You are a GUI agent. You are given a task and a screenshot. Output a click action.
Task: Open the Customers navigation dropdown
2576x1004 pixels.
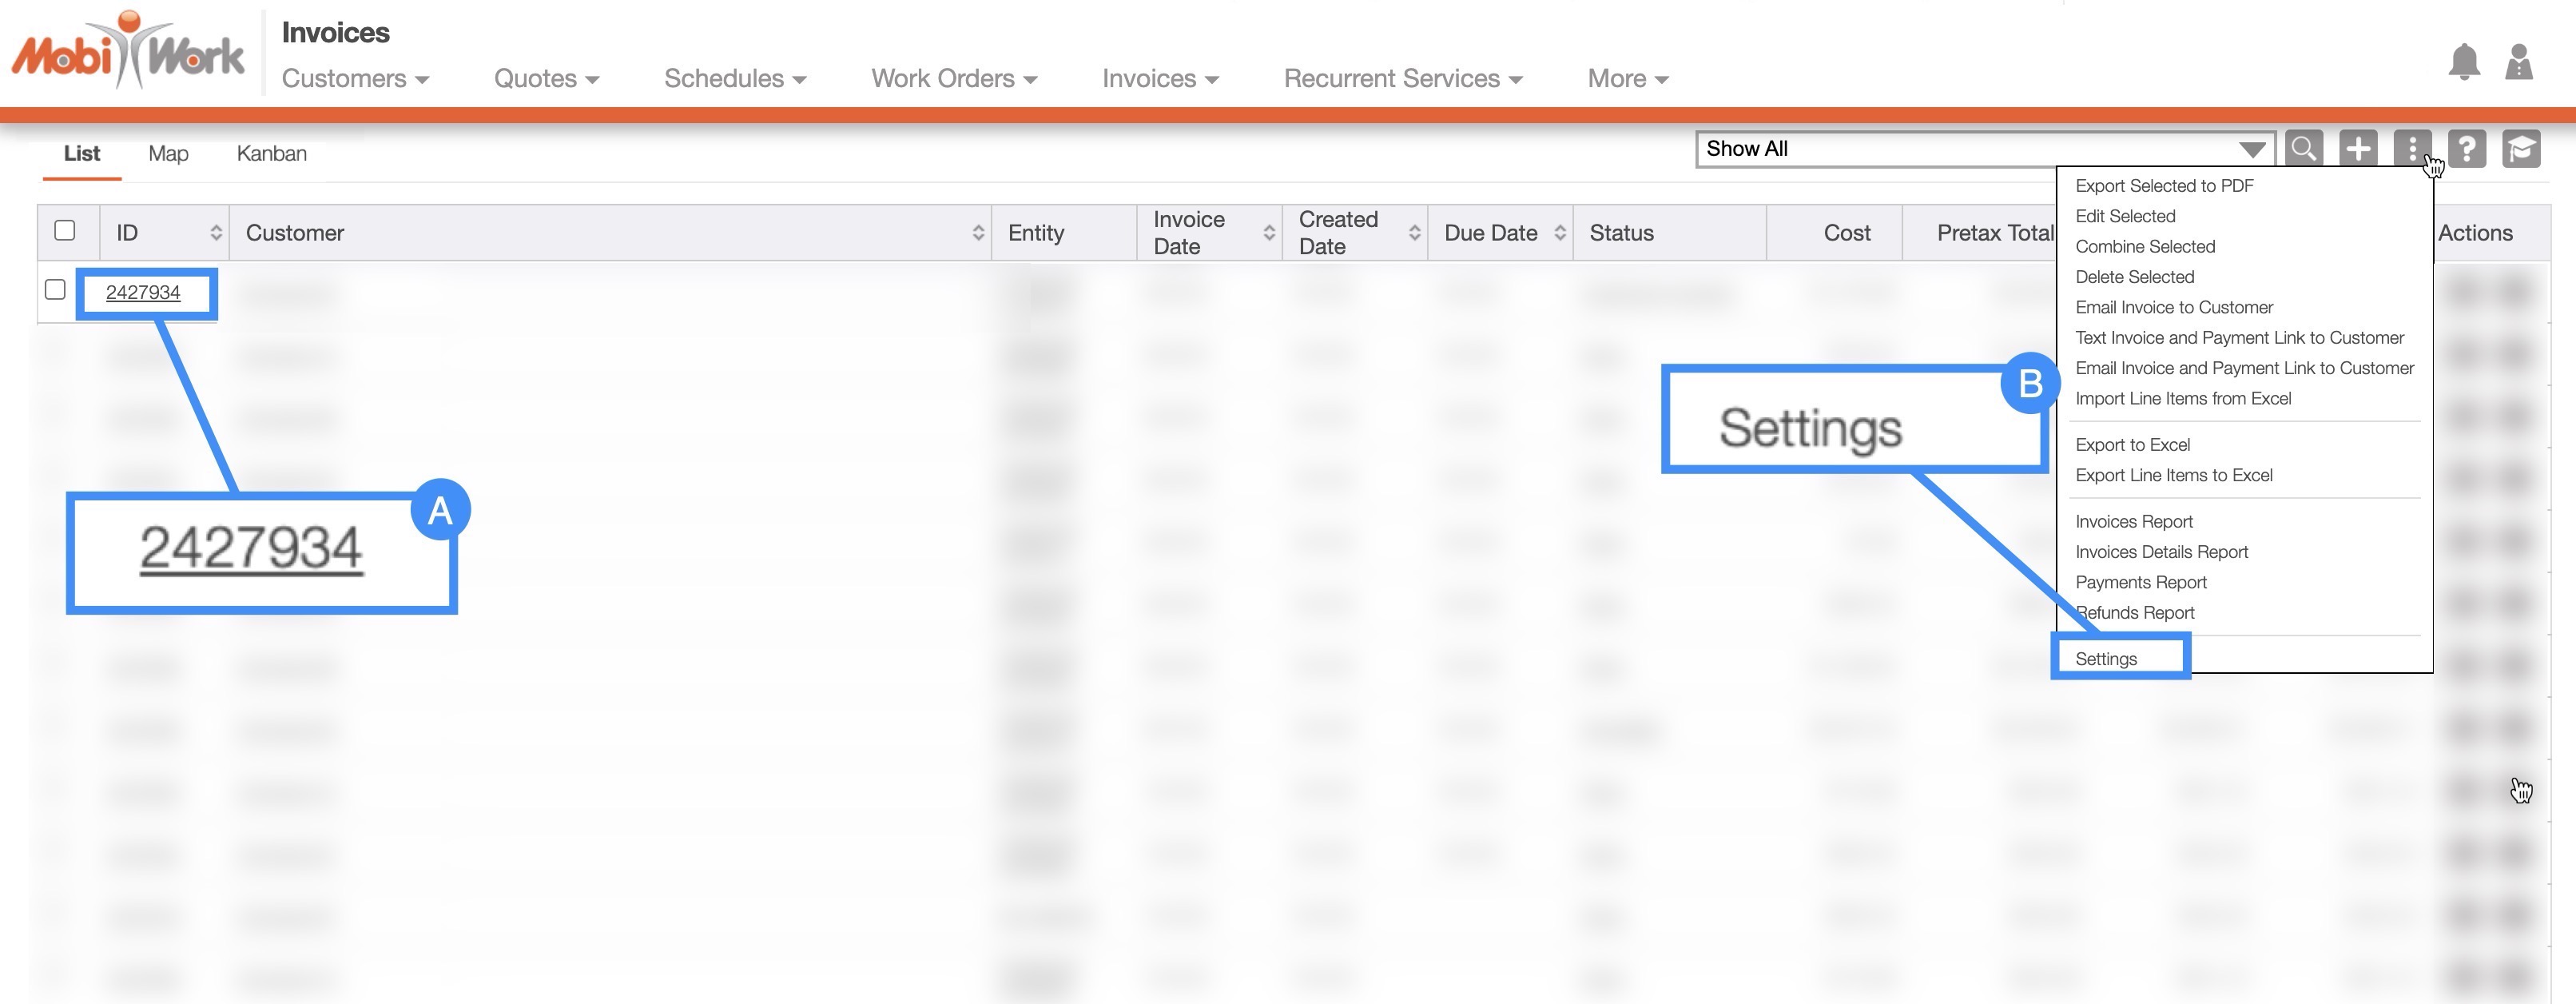point(355,78)
